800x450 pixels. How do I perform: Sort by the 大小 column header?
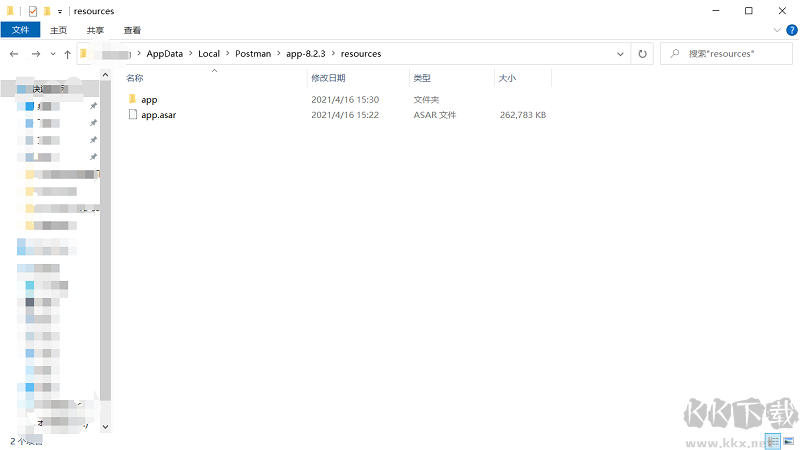tap(507, 78)
